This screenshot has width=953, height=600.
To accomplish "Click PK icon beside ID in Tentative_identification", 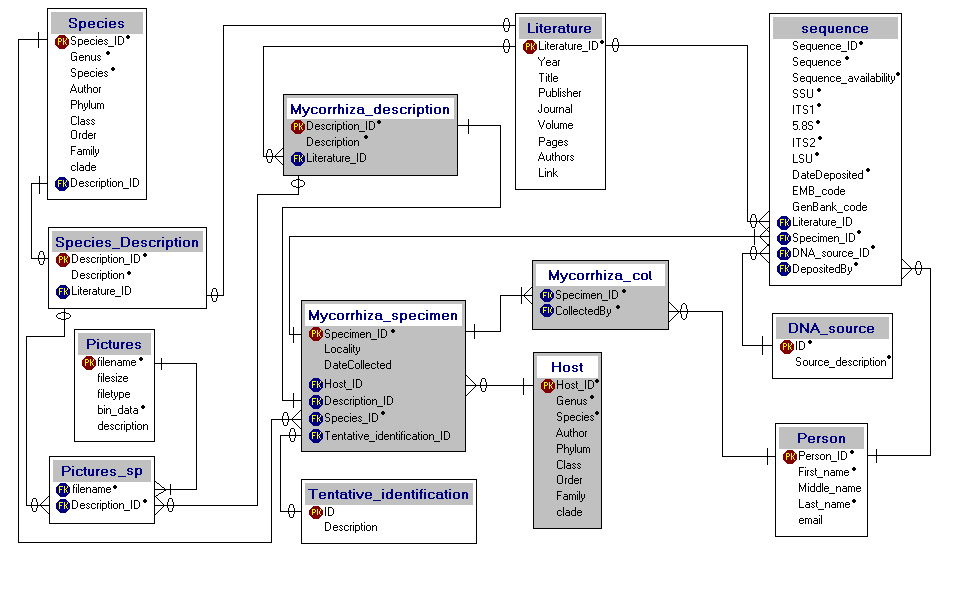I will coord(315,512).
